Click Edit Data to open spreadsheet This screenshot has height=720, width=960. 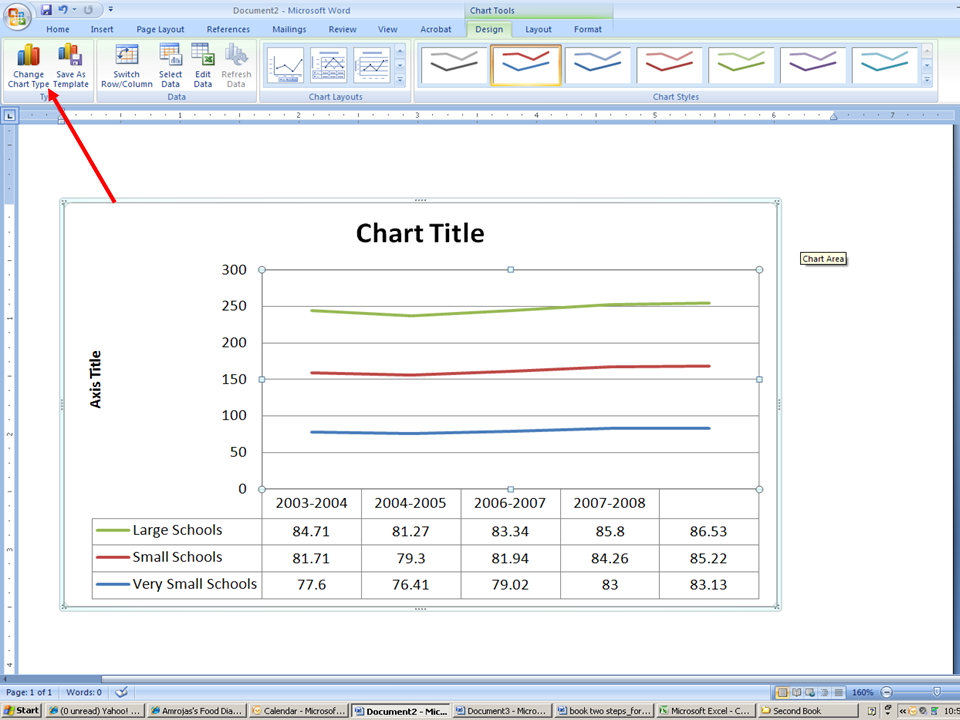pyautogui.click(x=203, y=66)
